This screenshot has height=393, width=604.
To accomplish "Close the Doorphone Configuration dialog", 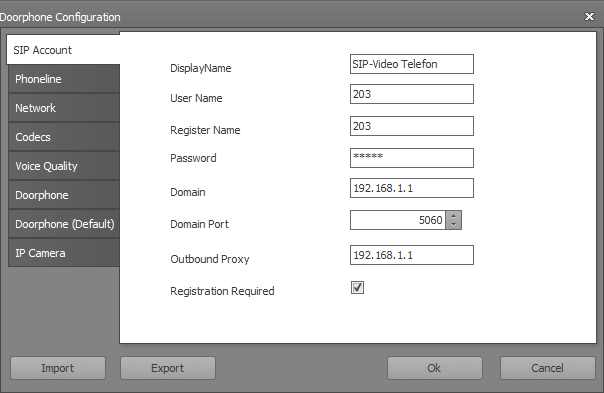I will 589,17.
